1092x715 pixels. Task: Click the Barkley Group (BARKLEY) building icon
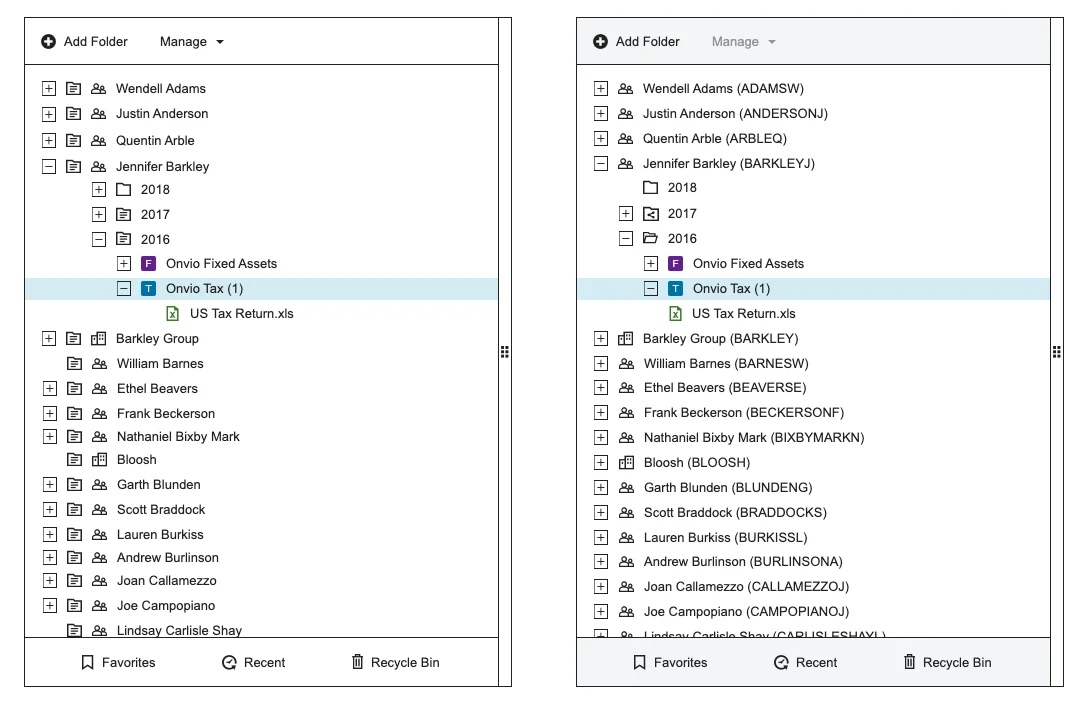pos(625,338)
